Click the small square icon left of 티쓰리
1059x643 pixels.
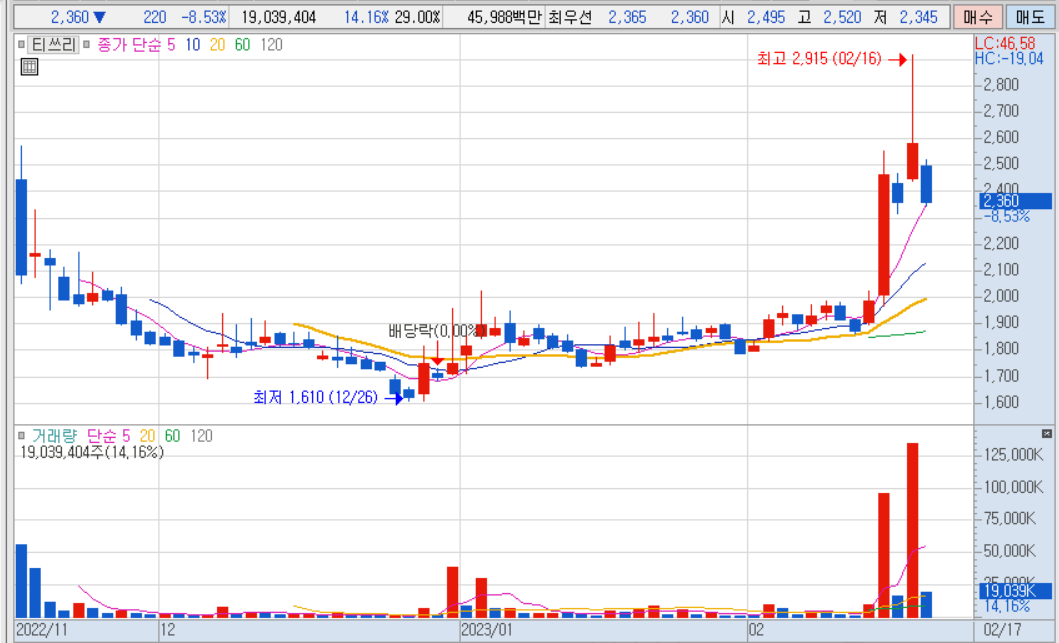pyautogui.click(x=21, y=45)
